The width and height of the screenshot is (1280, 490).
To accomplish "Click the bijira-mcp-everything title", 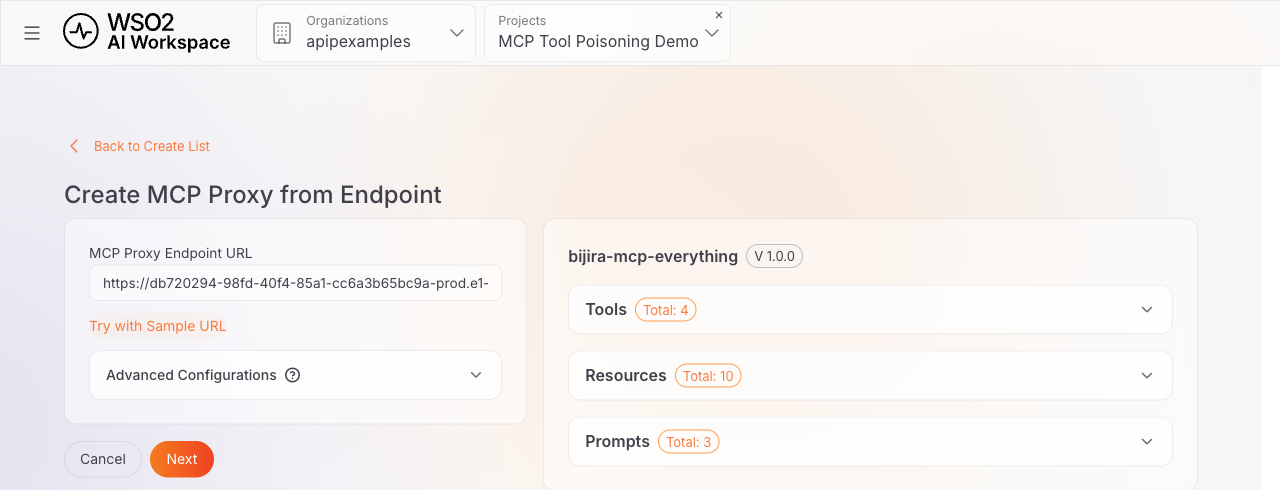I will pos(653,256).
